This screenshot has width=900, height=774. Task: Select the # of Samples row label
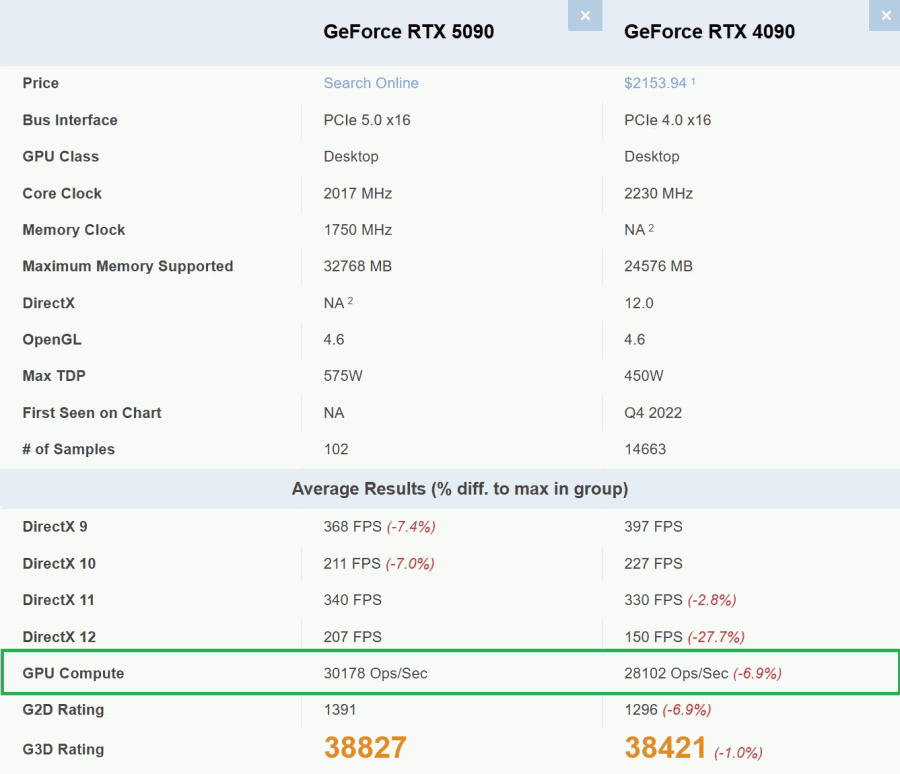69,449
